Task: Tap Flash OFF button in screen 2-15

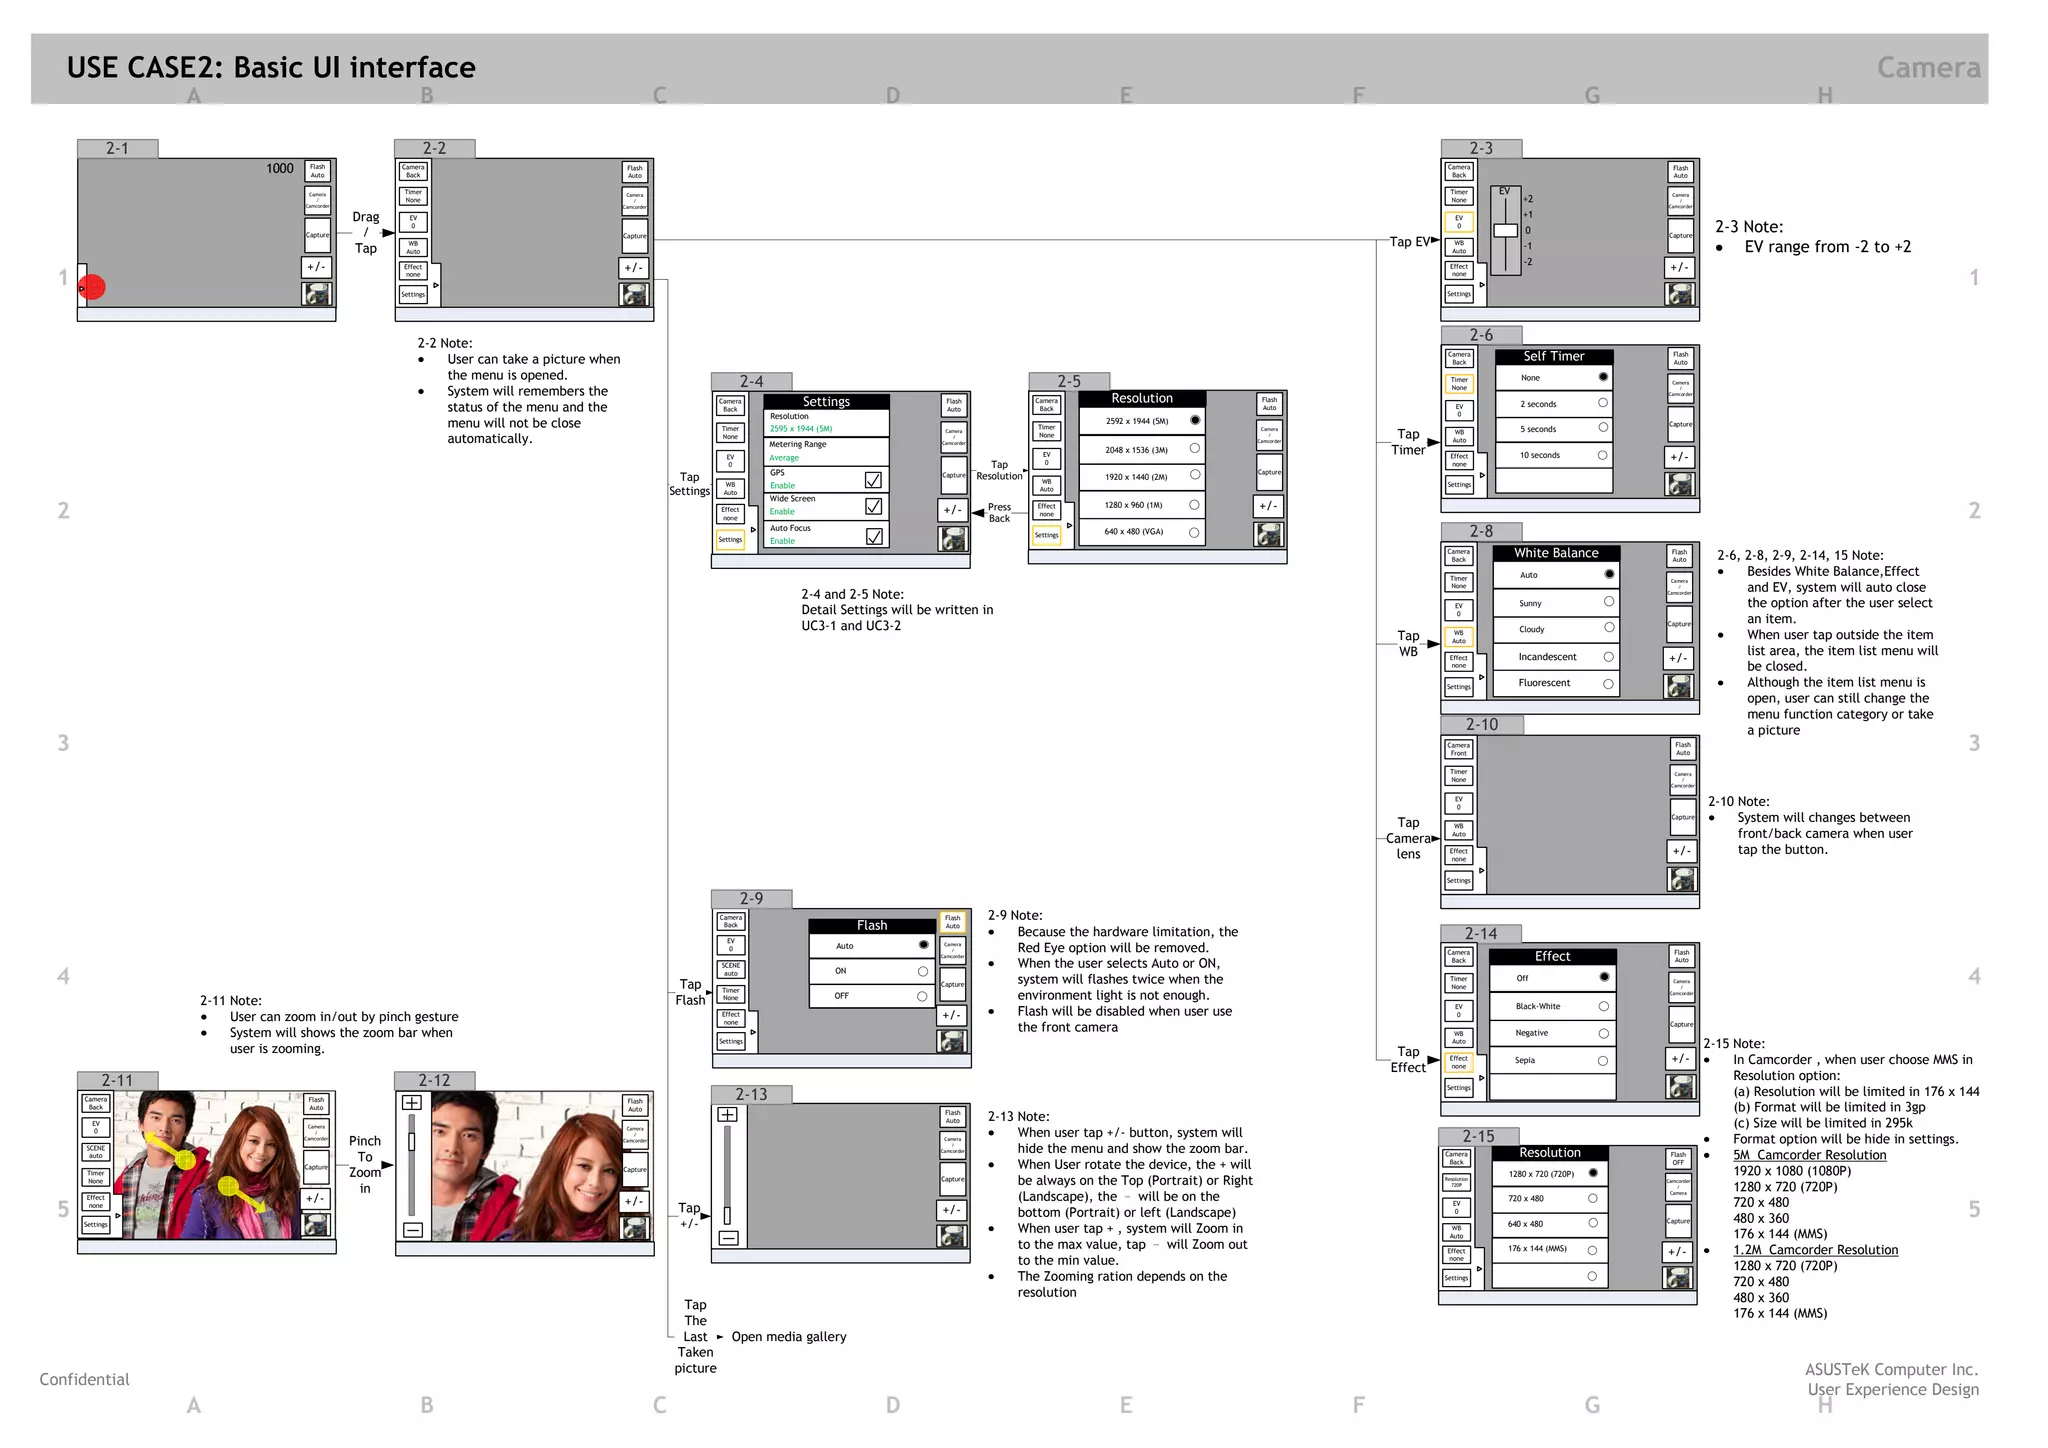Action: point(1678,1159)
